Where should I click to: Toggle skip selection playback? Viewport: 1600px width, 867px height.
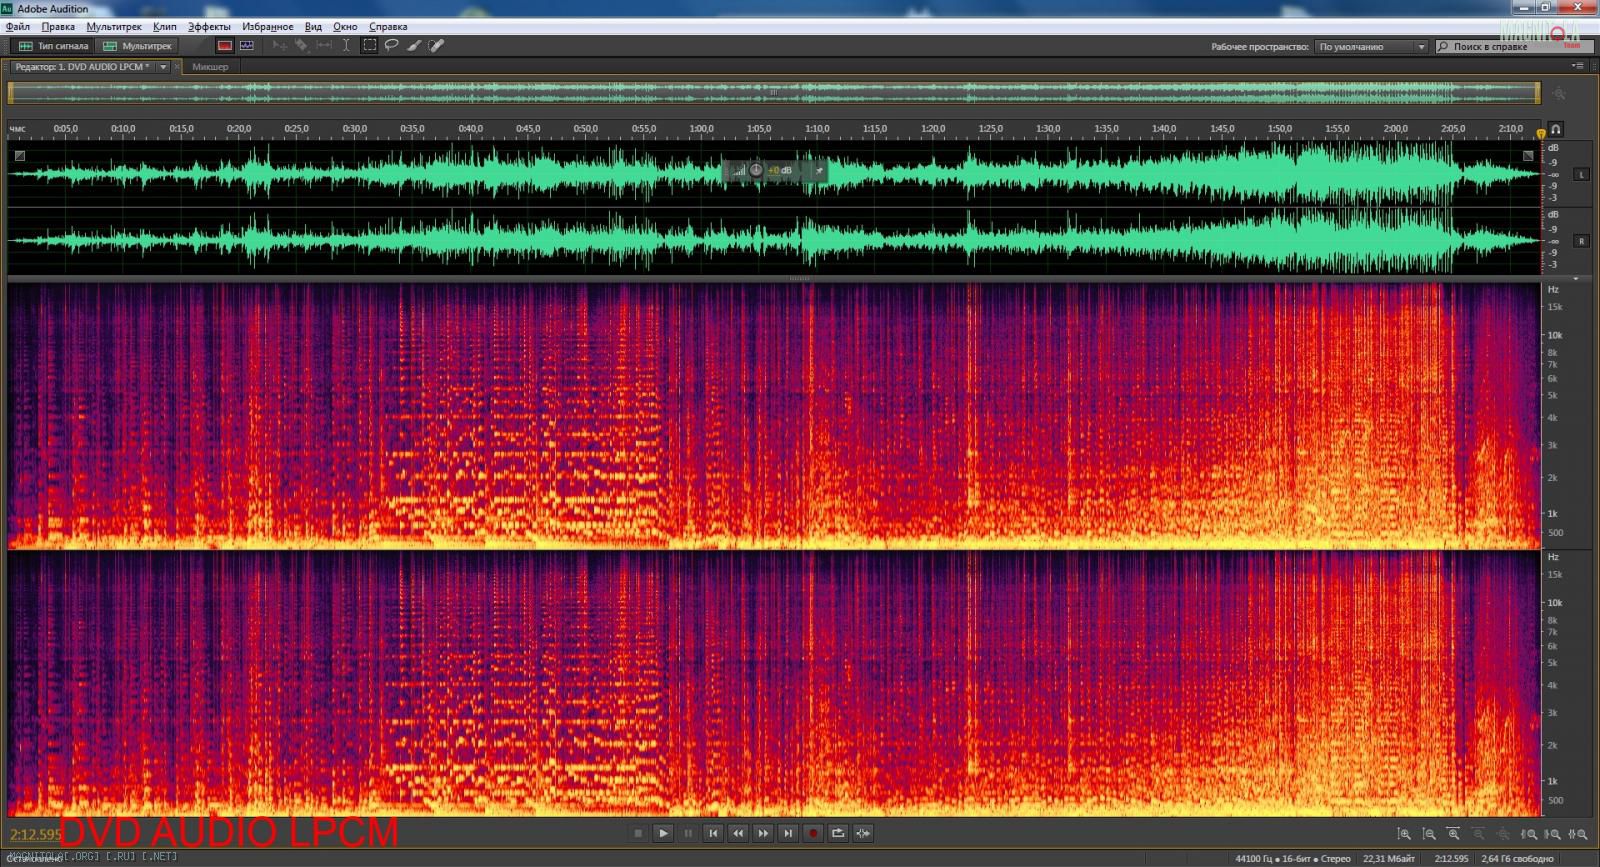pos(863,833)
